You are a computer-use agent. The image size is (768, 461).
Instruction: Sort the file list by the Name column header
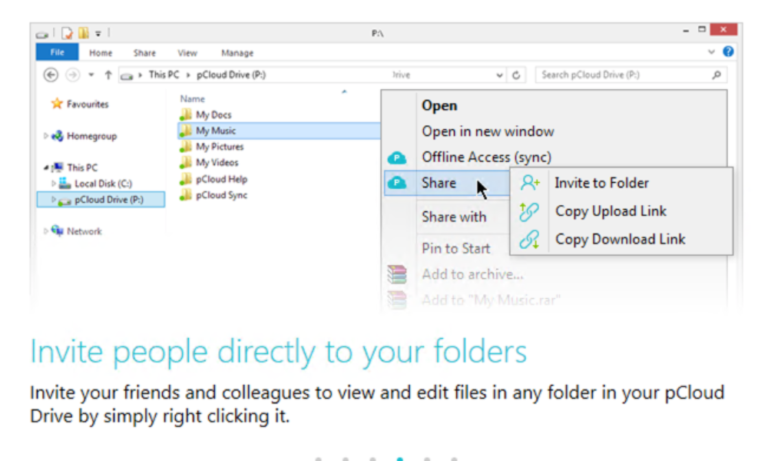click(x=192, y=99)
